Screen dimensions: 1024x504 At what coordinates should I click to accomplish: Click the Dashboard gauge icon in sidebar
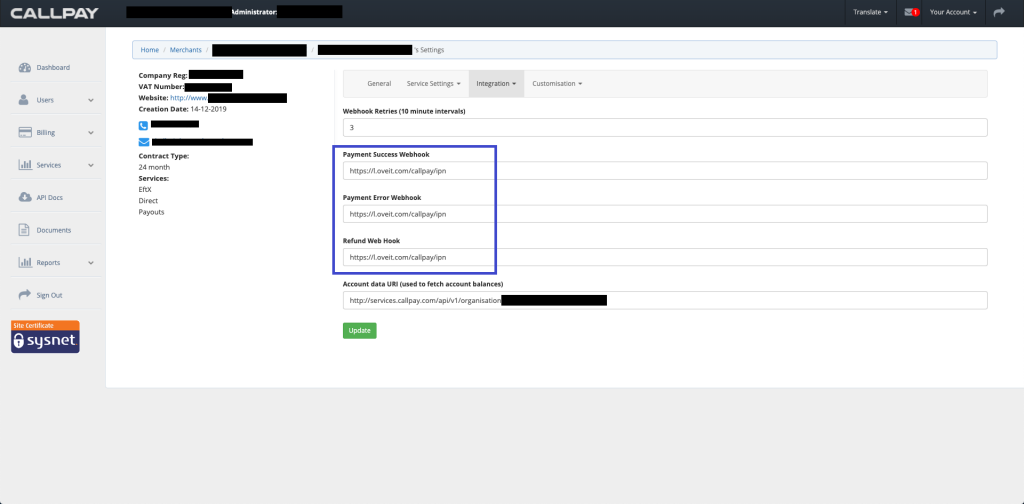[x=25, y=68]
